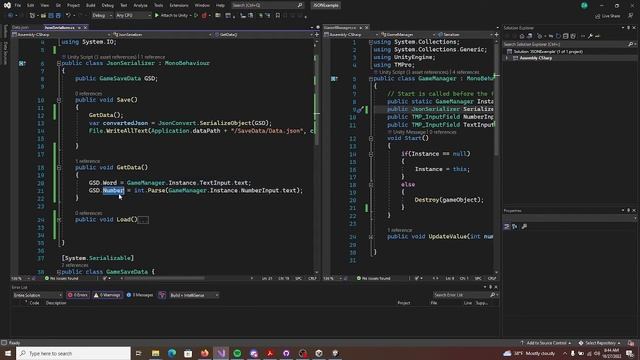Open the JsonSerializer type dropdown
Image resolution: width=640 pixels, height=360 pixels.
[x=162, y=35]
